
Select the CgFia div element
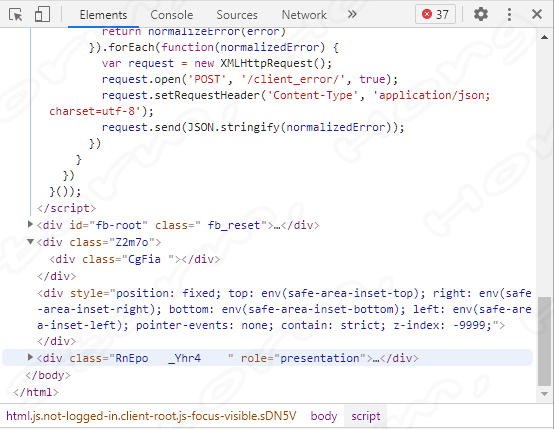[x=135, y=259]
